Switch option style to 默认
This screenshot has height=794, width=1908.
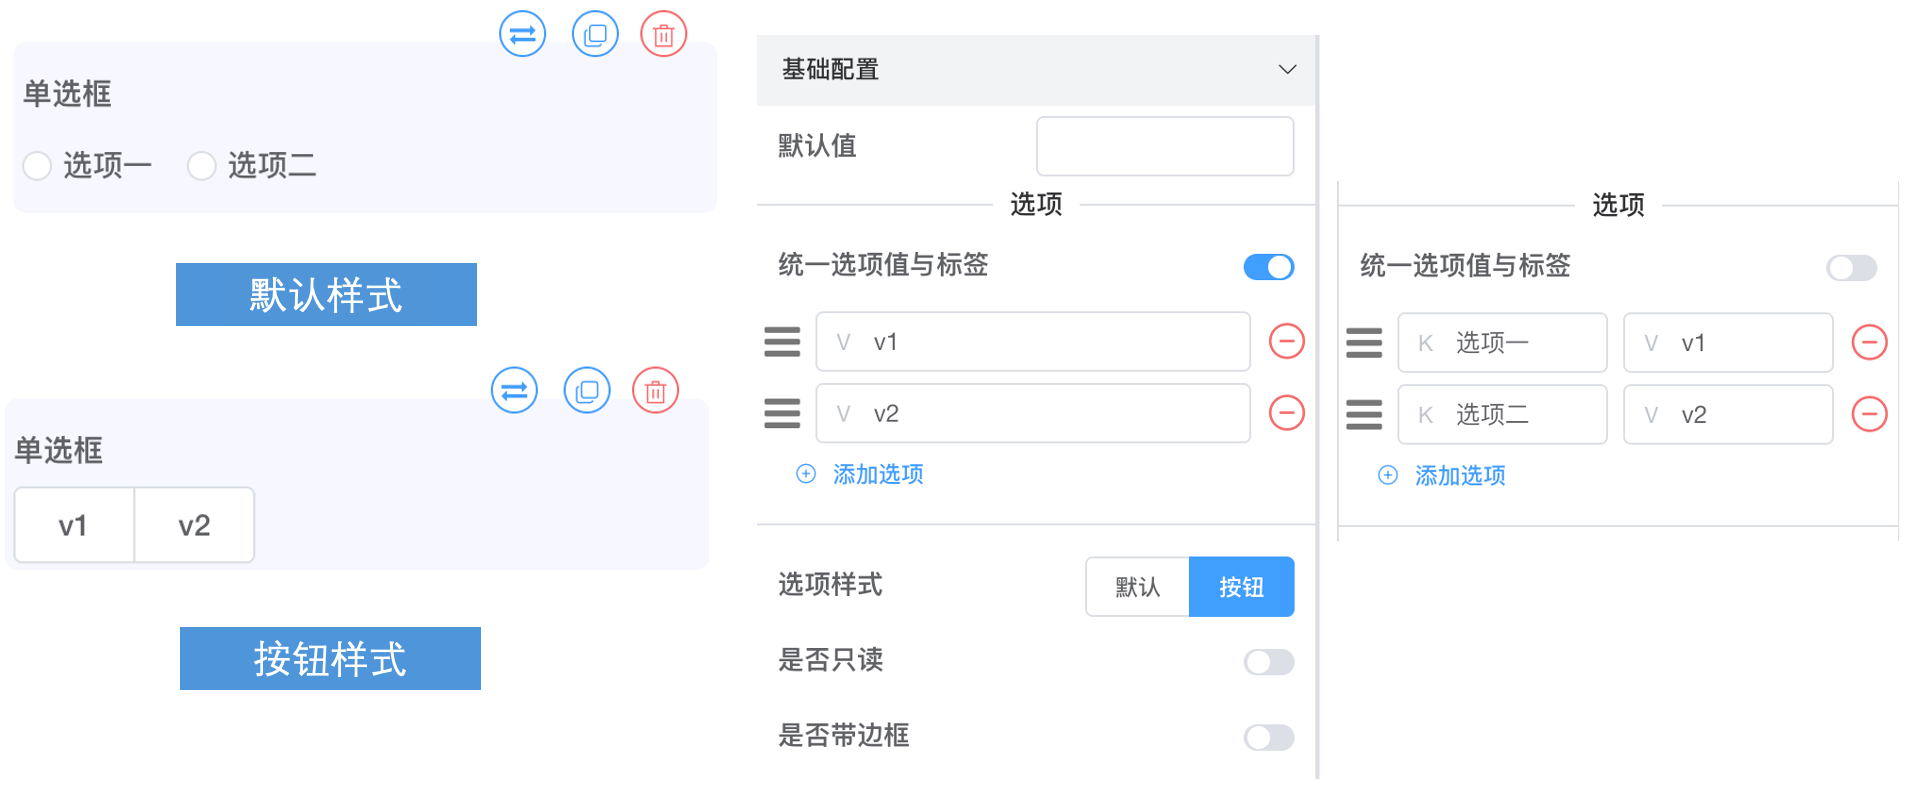pos(1137,587)
